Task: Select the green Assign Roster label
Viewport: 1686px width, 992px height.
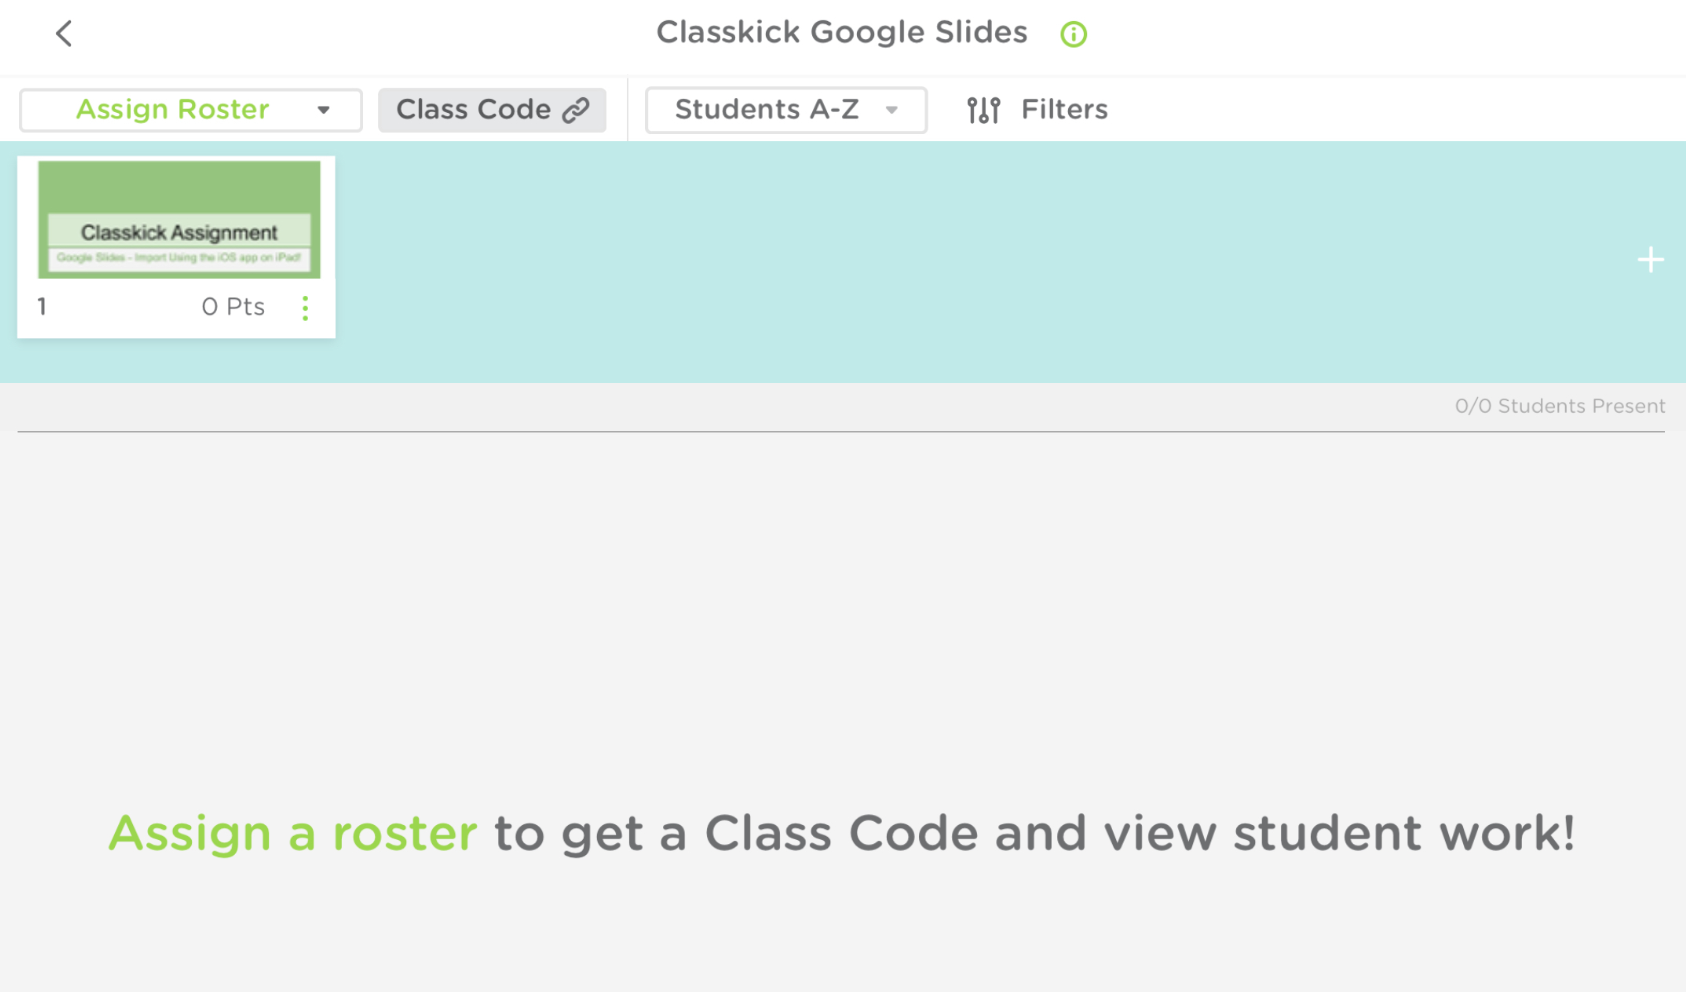Action: pyautogui.click(x=173, y=109)
